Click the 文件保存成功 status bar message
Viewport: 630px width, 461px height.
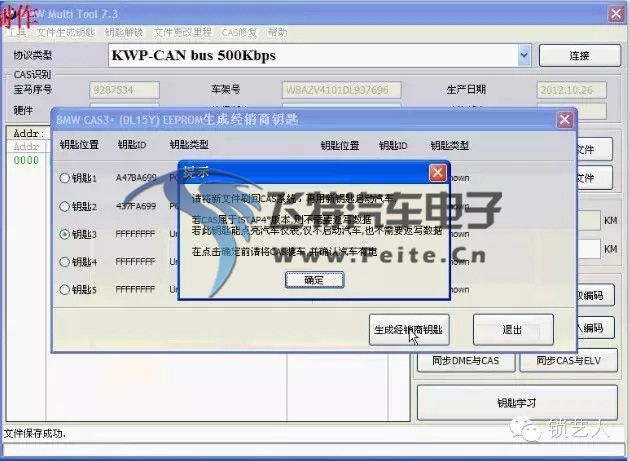[35, 433]
